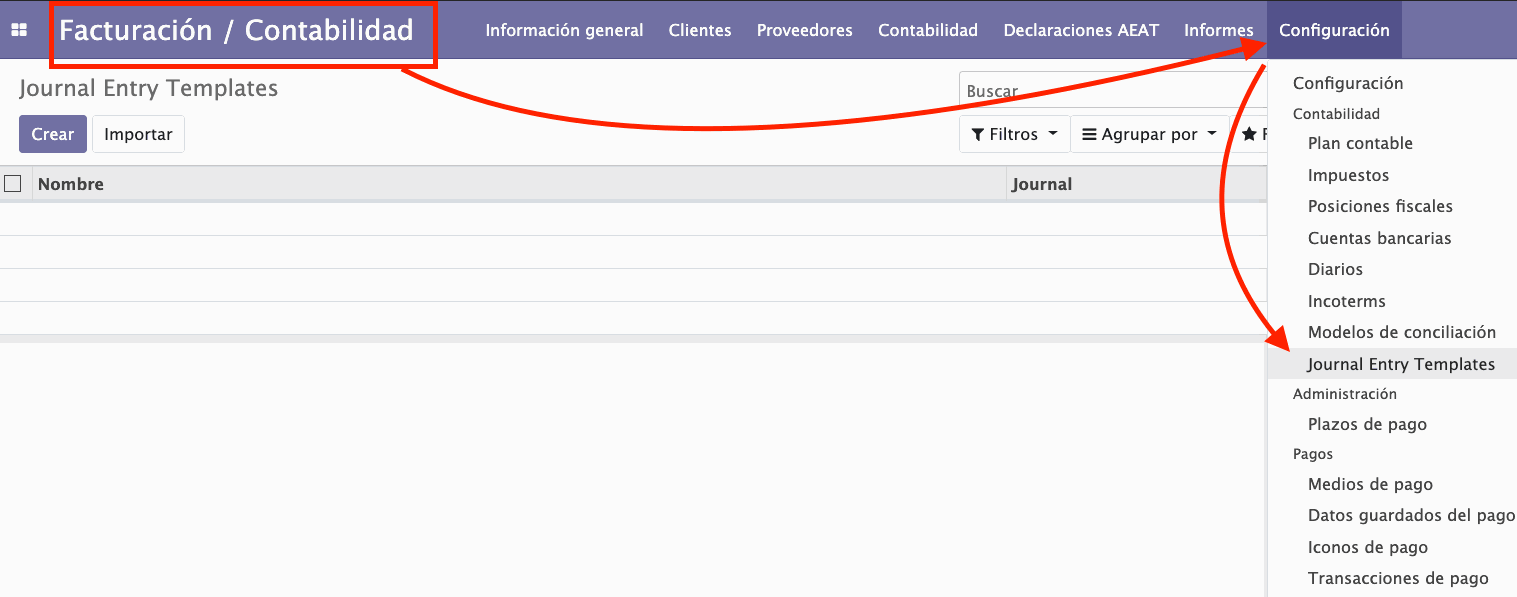Open the Declaraciones AEAT menu
This screenshot has width=1517, height=597.
(1081, 30)
